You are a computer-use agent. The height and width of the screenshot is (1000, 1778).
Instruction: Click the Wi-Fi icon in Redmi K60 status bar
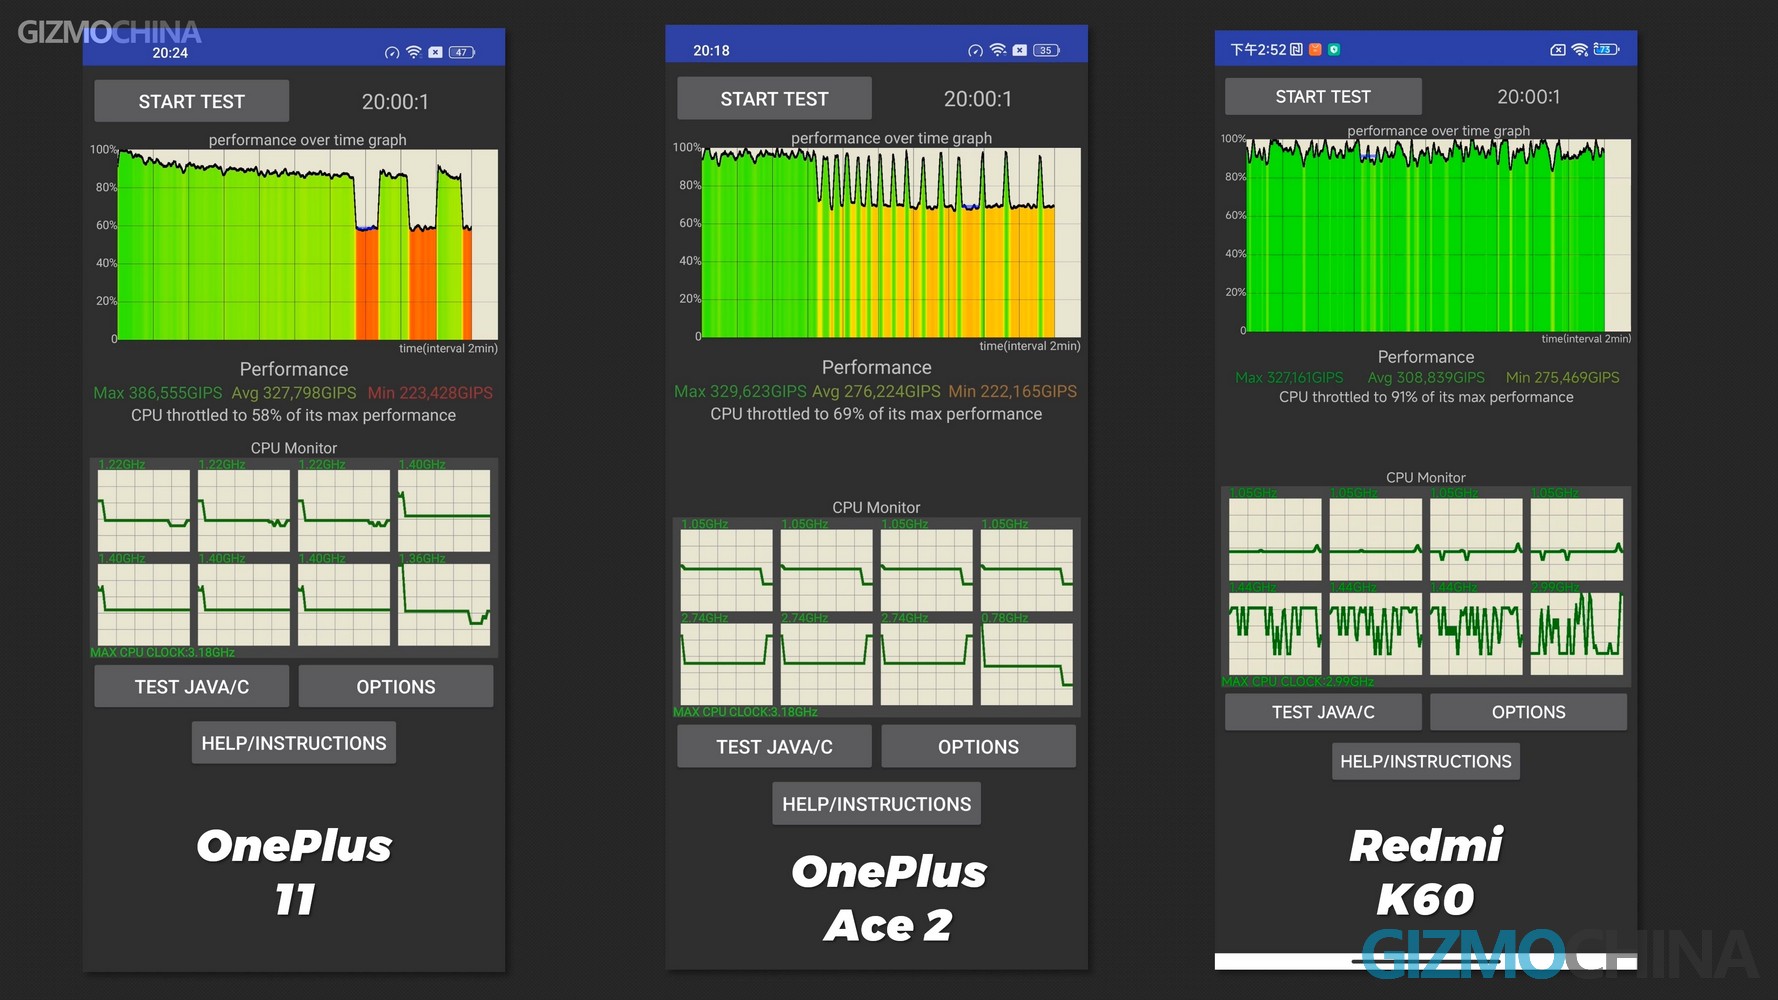[x=1580, y=49]
